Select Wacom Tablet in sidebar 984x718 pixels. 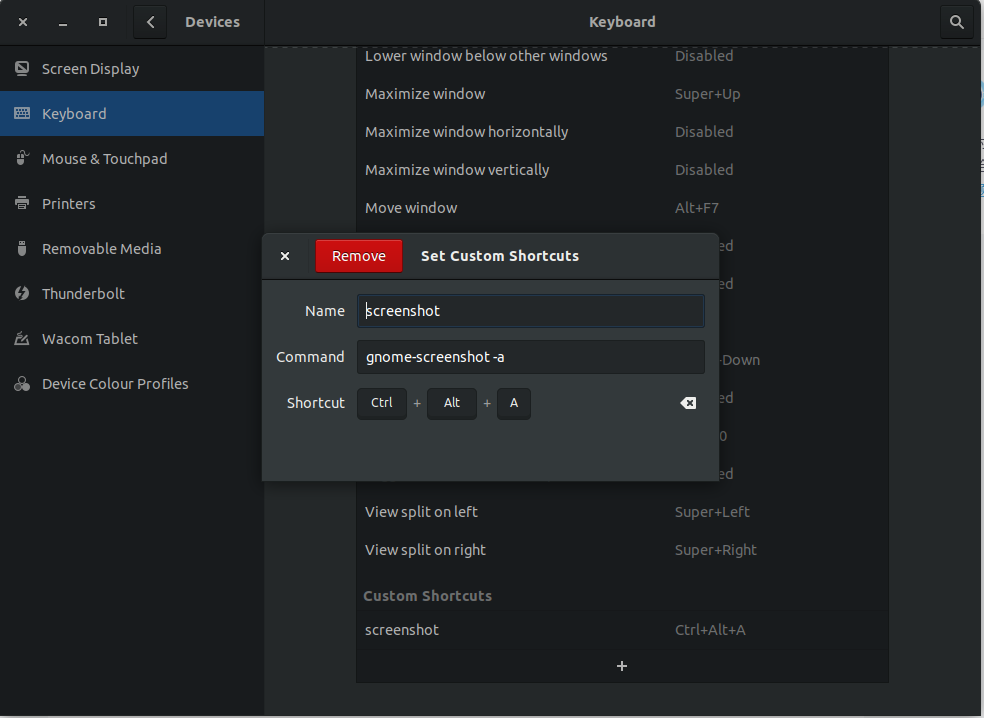click(132, 338)
